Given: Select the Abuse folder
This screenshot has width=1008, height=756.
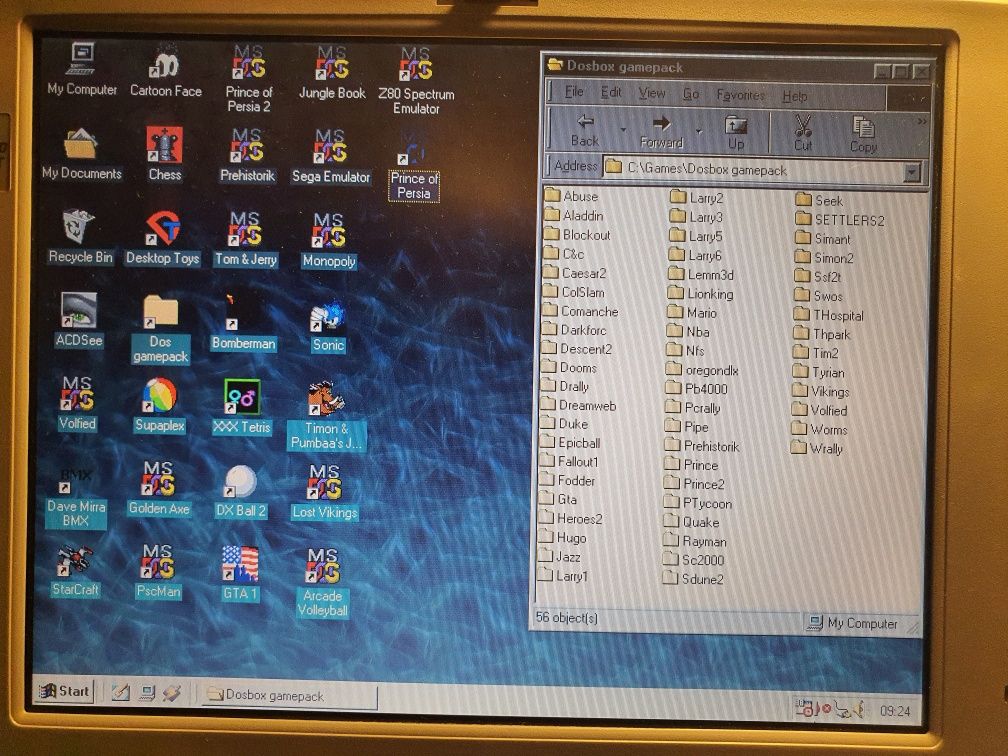Looking at the screenshot, I should click(571, 195).
